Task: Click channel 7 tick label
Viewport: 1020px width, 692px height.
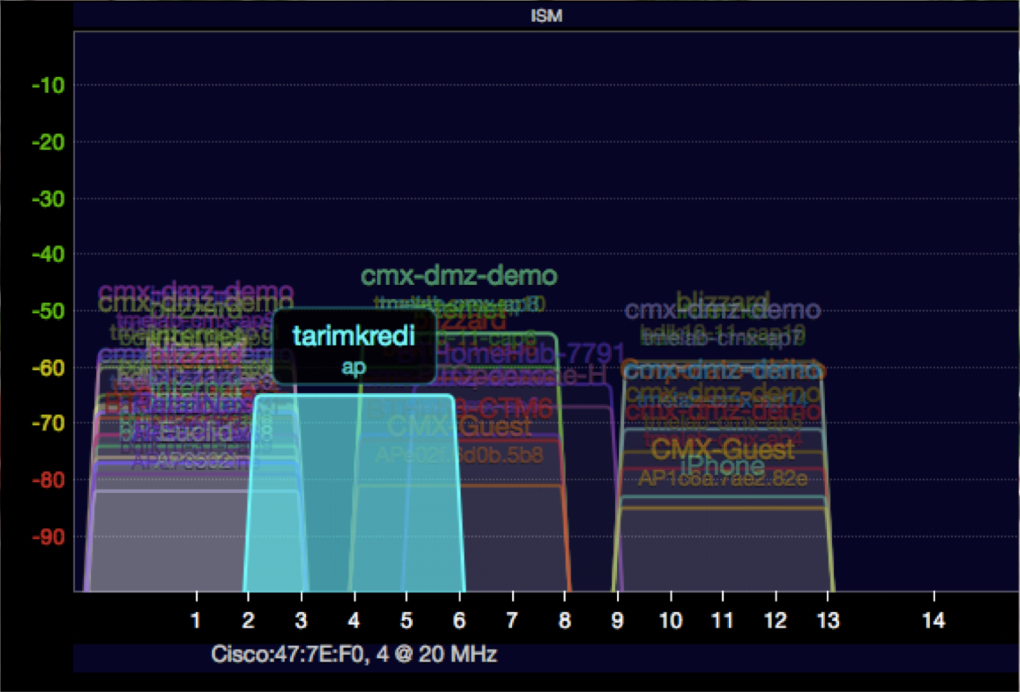Action: pos(512,620)
